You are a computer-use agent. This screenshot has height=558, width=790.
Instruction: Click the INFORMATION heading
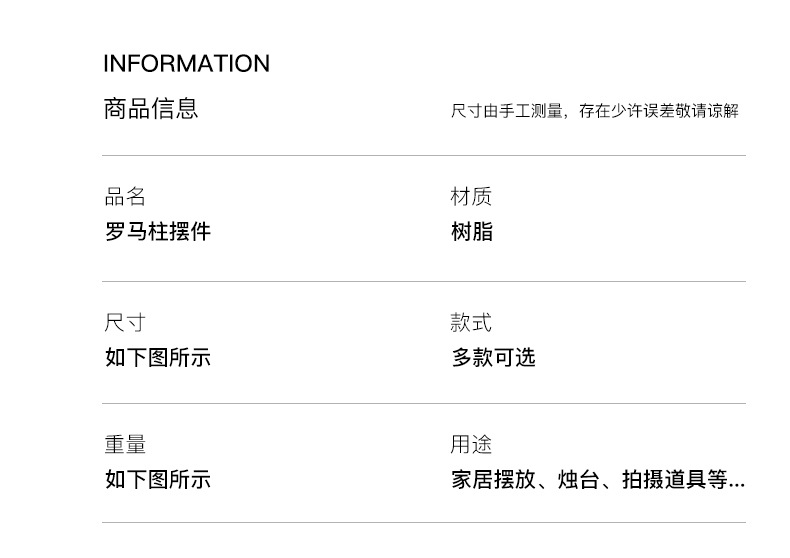[186, 64]
